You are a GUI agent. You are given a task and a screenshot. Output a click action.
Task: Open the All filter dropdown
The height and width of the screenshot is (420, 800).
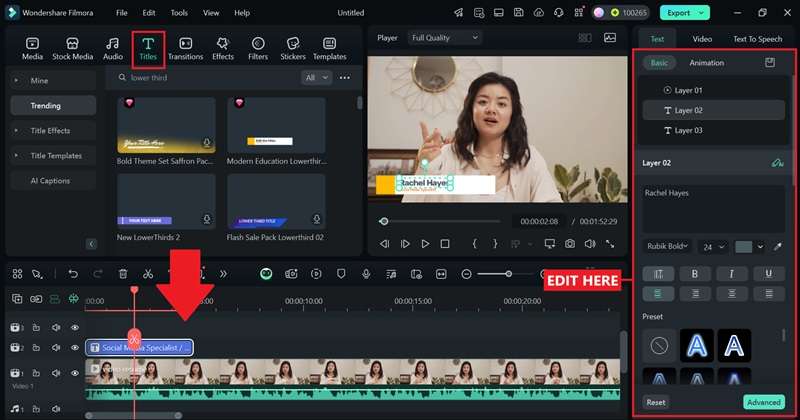click(x=316, y=78)
